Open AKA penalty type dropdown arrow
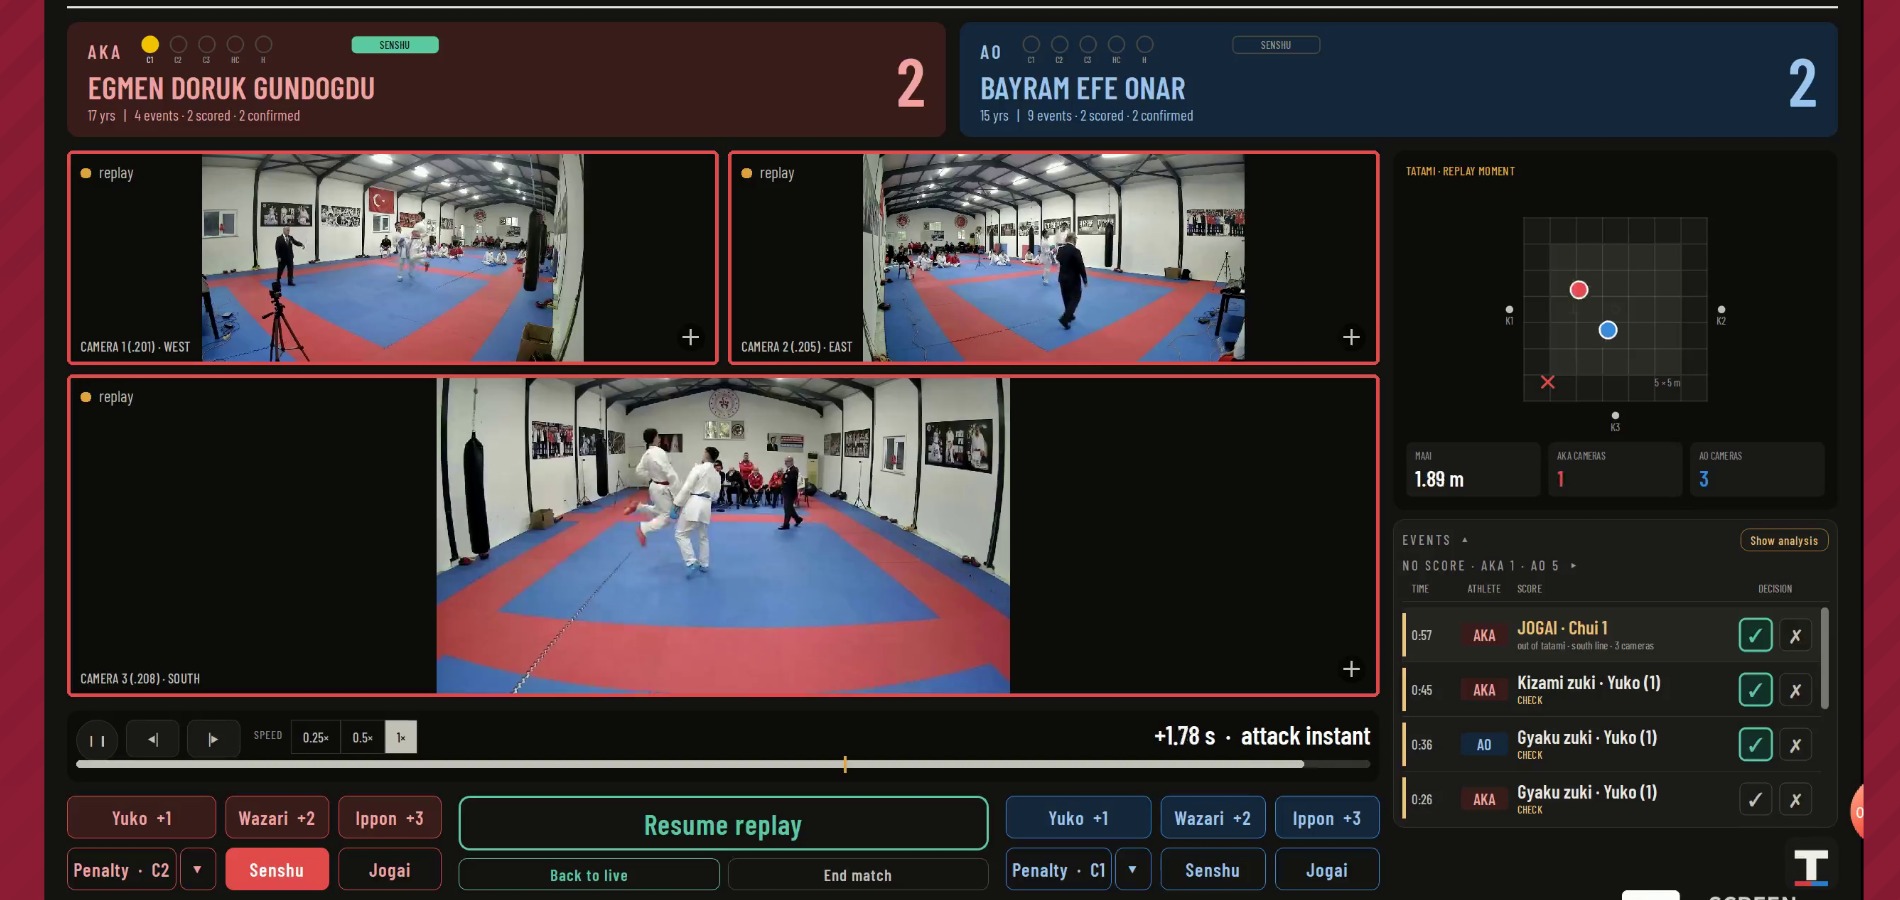 (x=197, y=870)
